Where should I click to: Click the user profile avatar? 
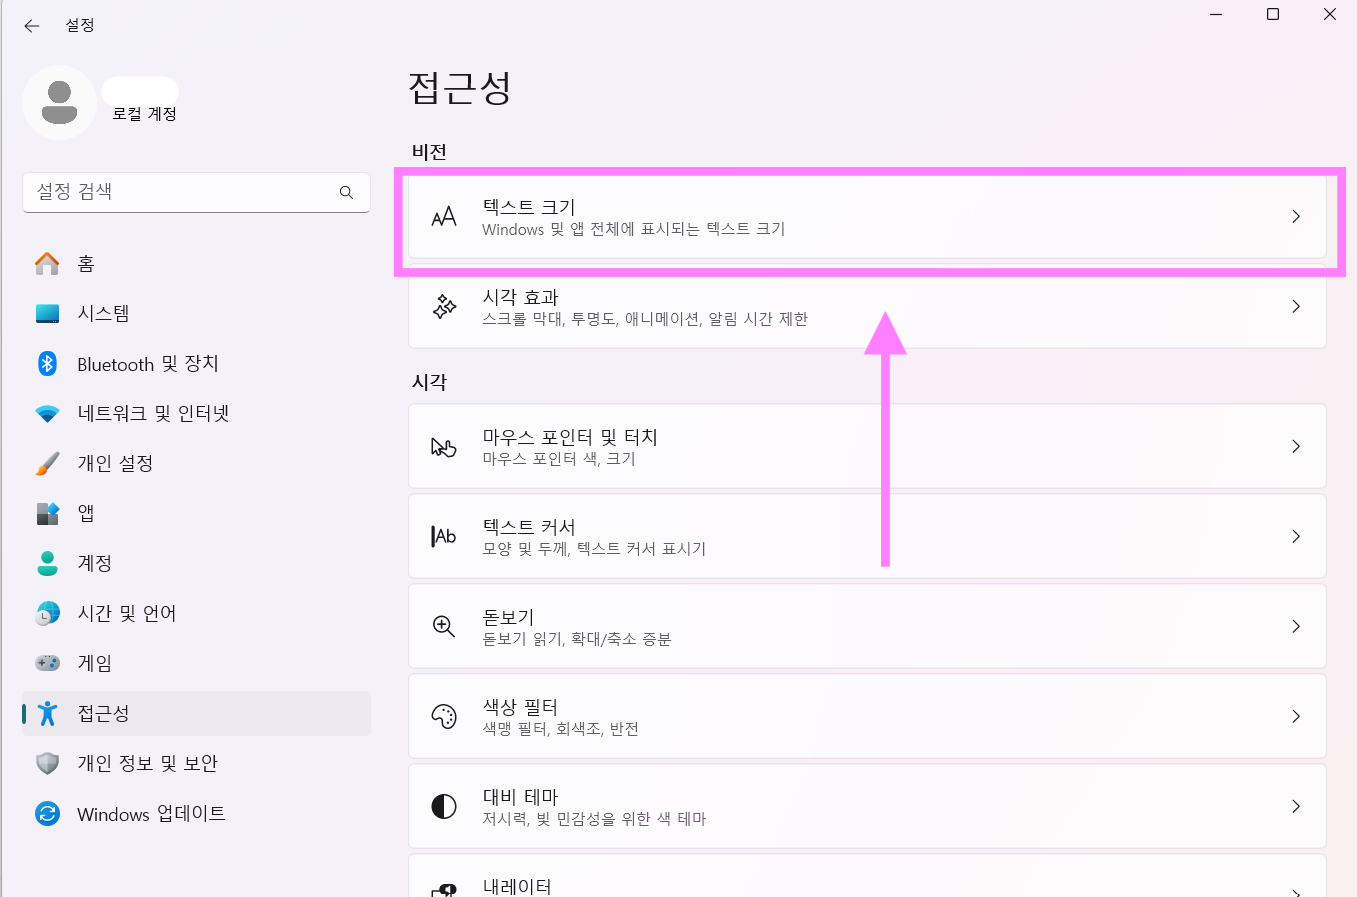pos(59,102)
